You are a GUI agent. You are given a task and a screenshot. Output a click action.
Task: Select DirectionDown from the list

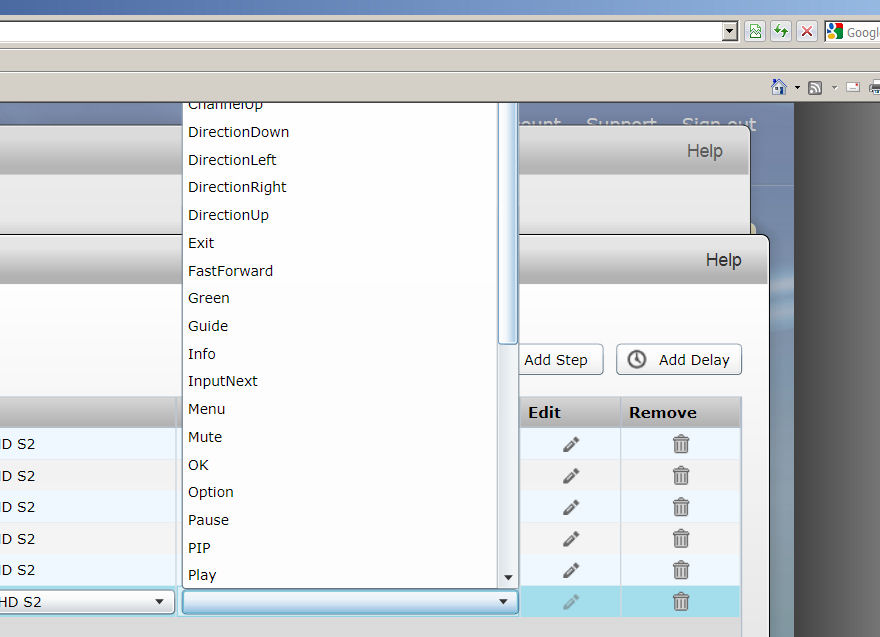click(238, 132)
